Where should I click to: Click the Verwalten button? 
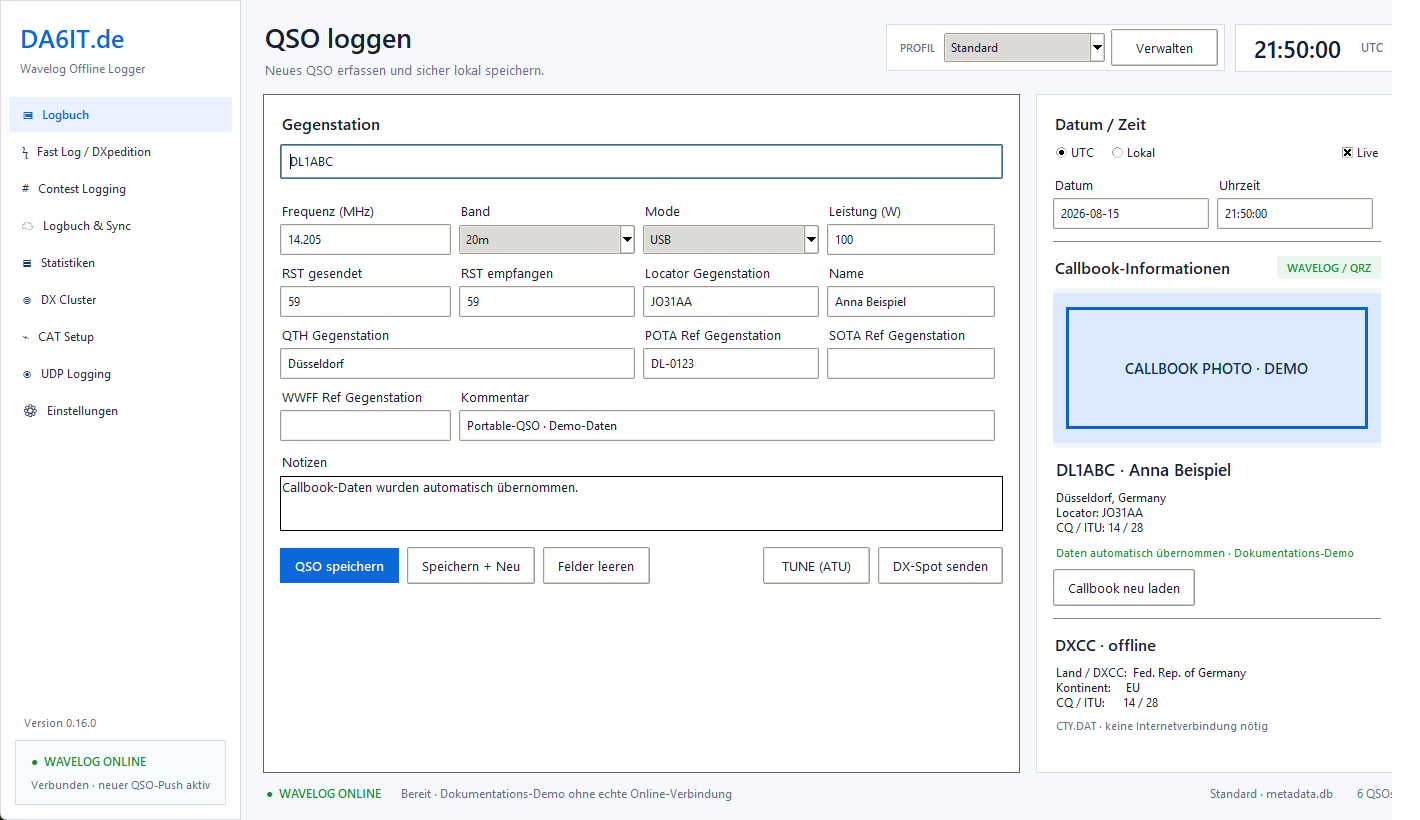click(x=1164, y=48)
